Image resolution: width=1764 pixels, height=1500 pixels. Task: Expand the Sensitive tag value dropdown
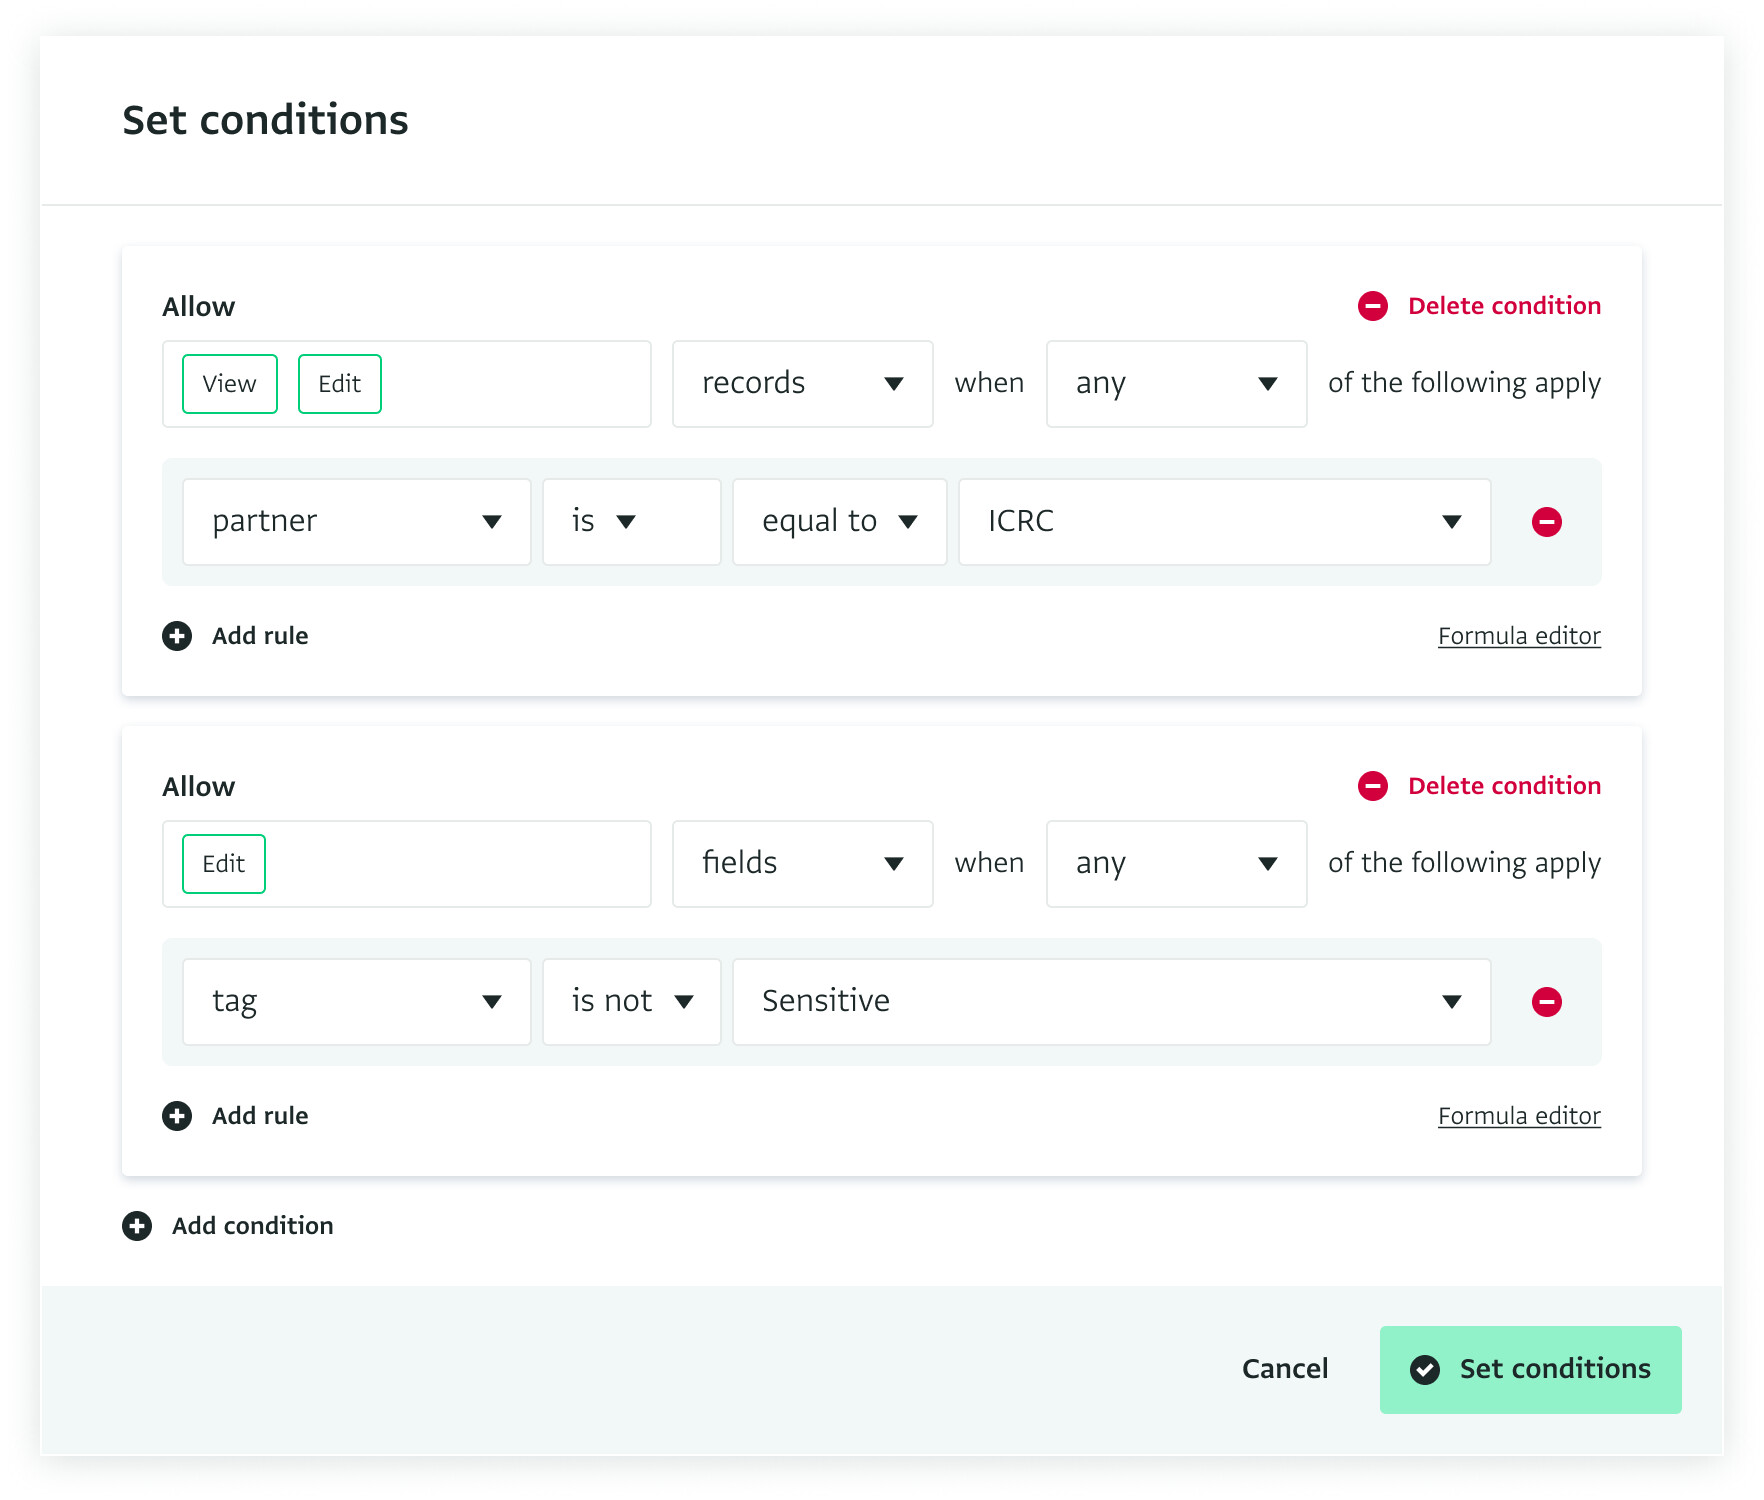tap(1111, 1002)
